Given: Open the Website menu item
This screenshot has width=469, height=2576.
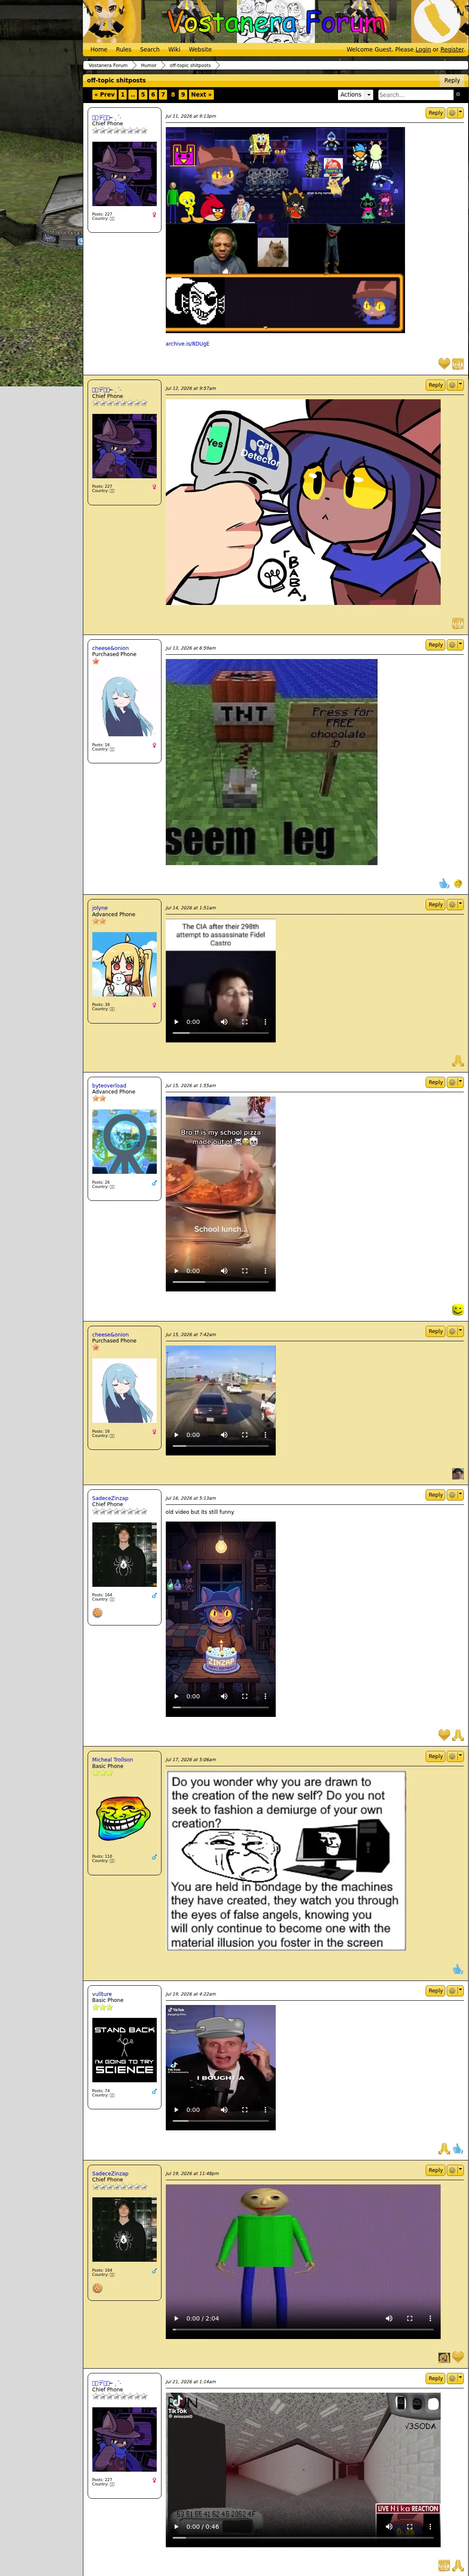Looking at the screenshot, I should (200, 49).
